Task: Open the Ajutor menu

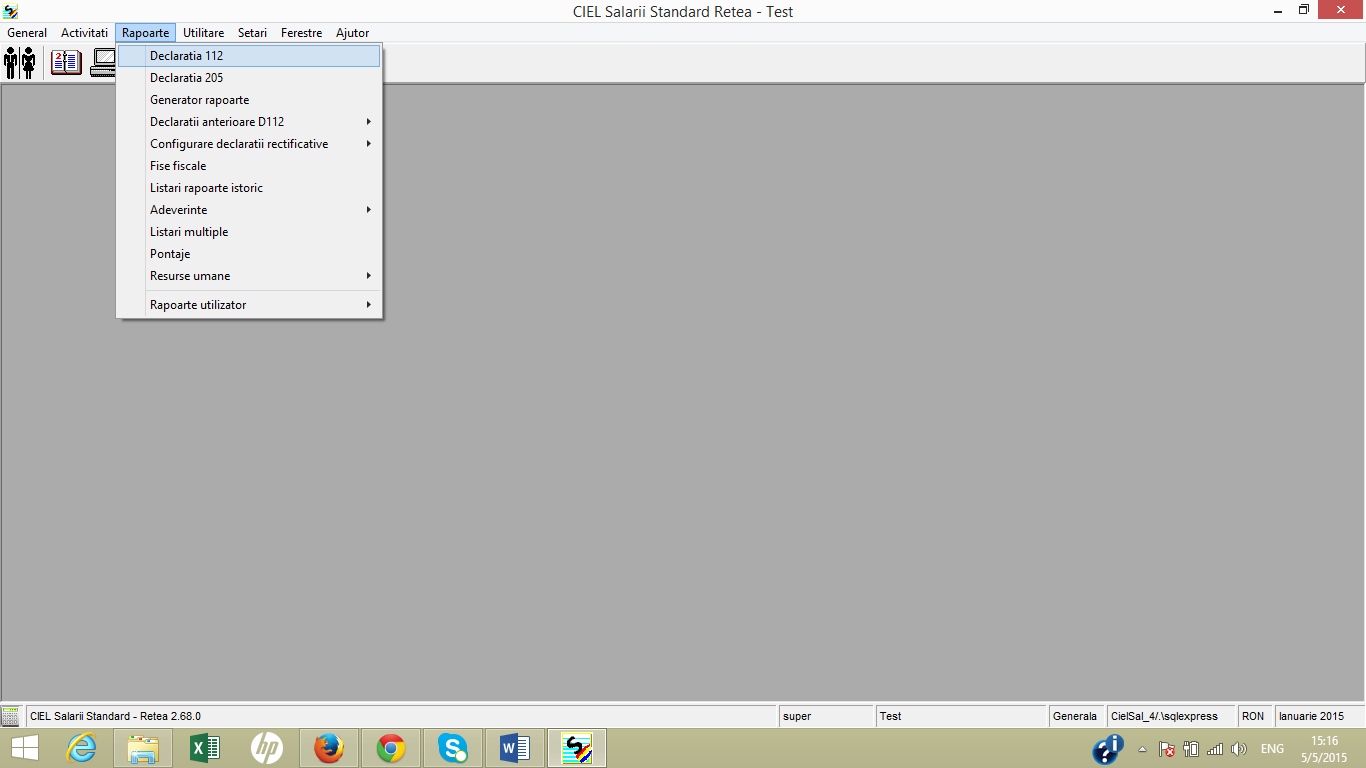Action: [352, 33]
